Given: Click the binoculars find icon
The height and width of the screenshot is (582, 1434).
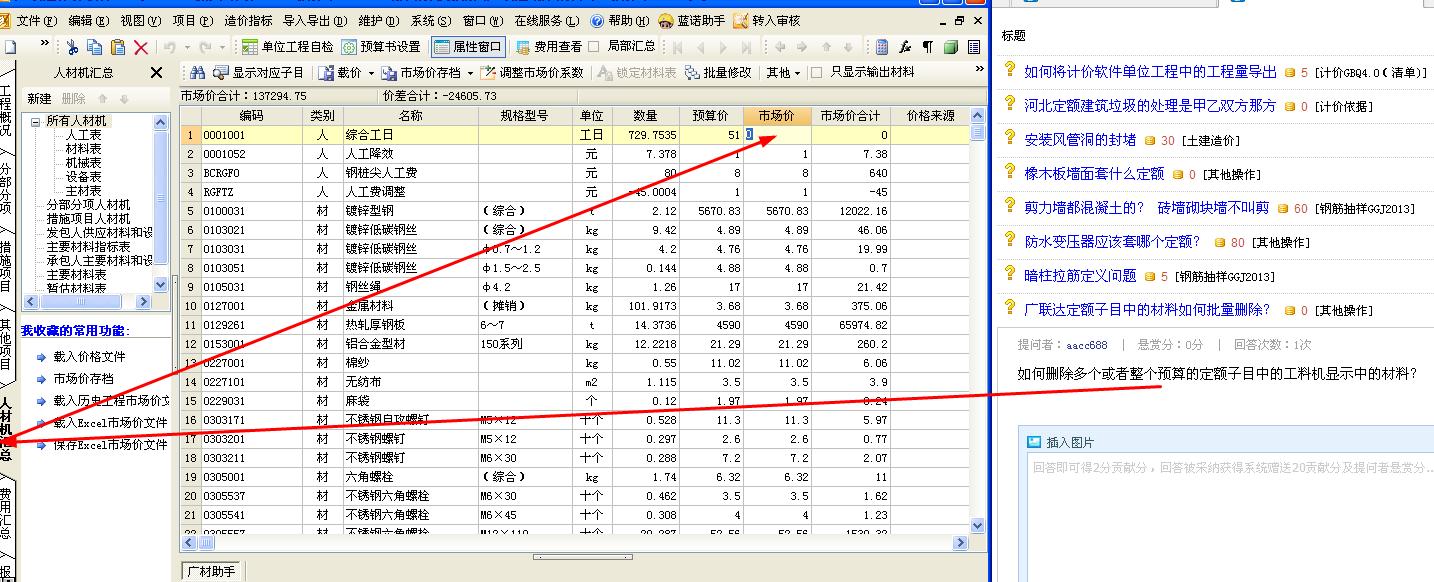Looking at the screenshot, I should coord(197,72).
